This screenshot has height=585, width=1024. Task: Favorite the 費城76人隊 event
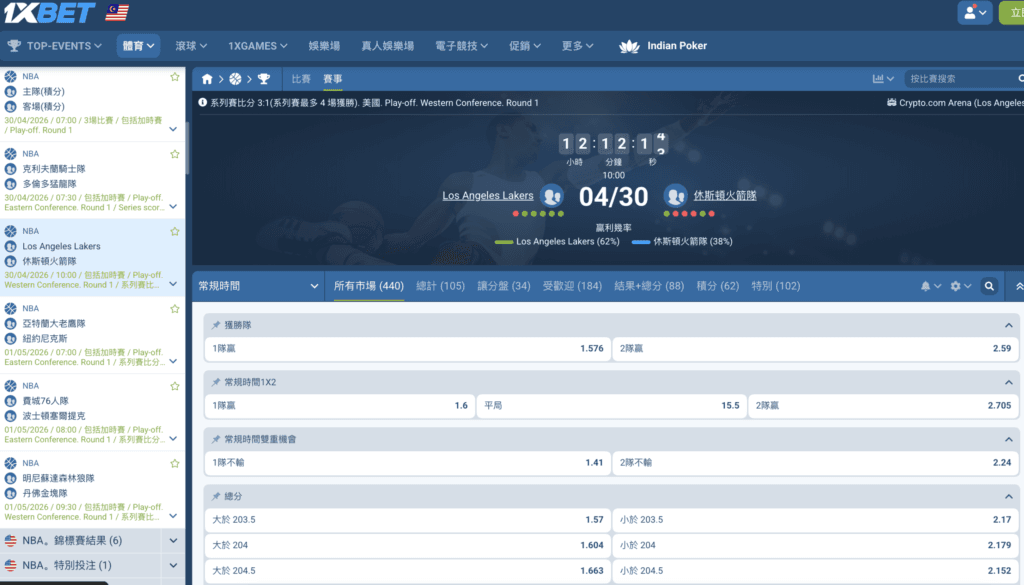point(175,386)
